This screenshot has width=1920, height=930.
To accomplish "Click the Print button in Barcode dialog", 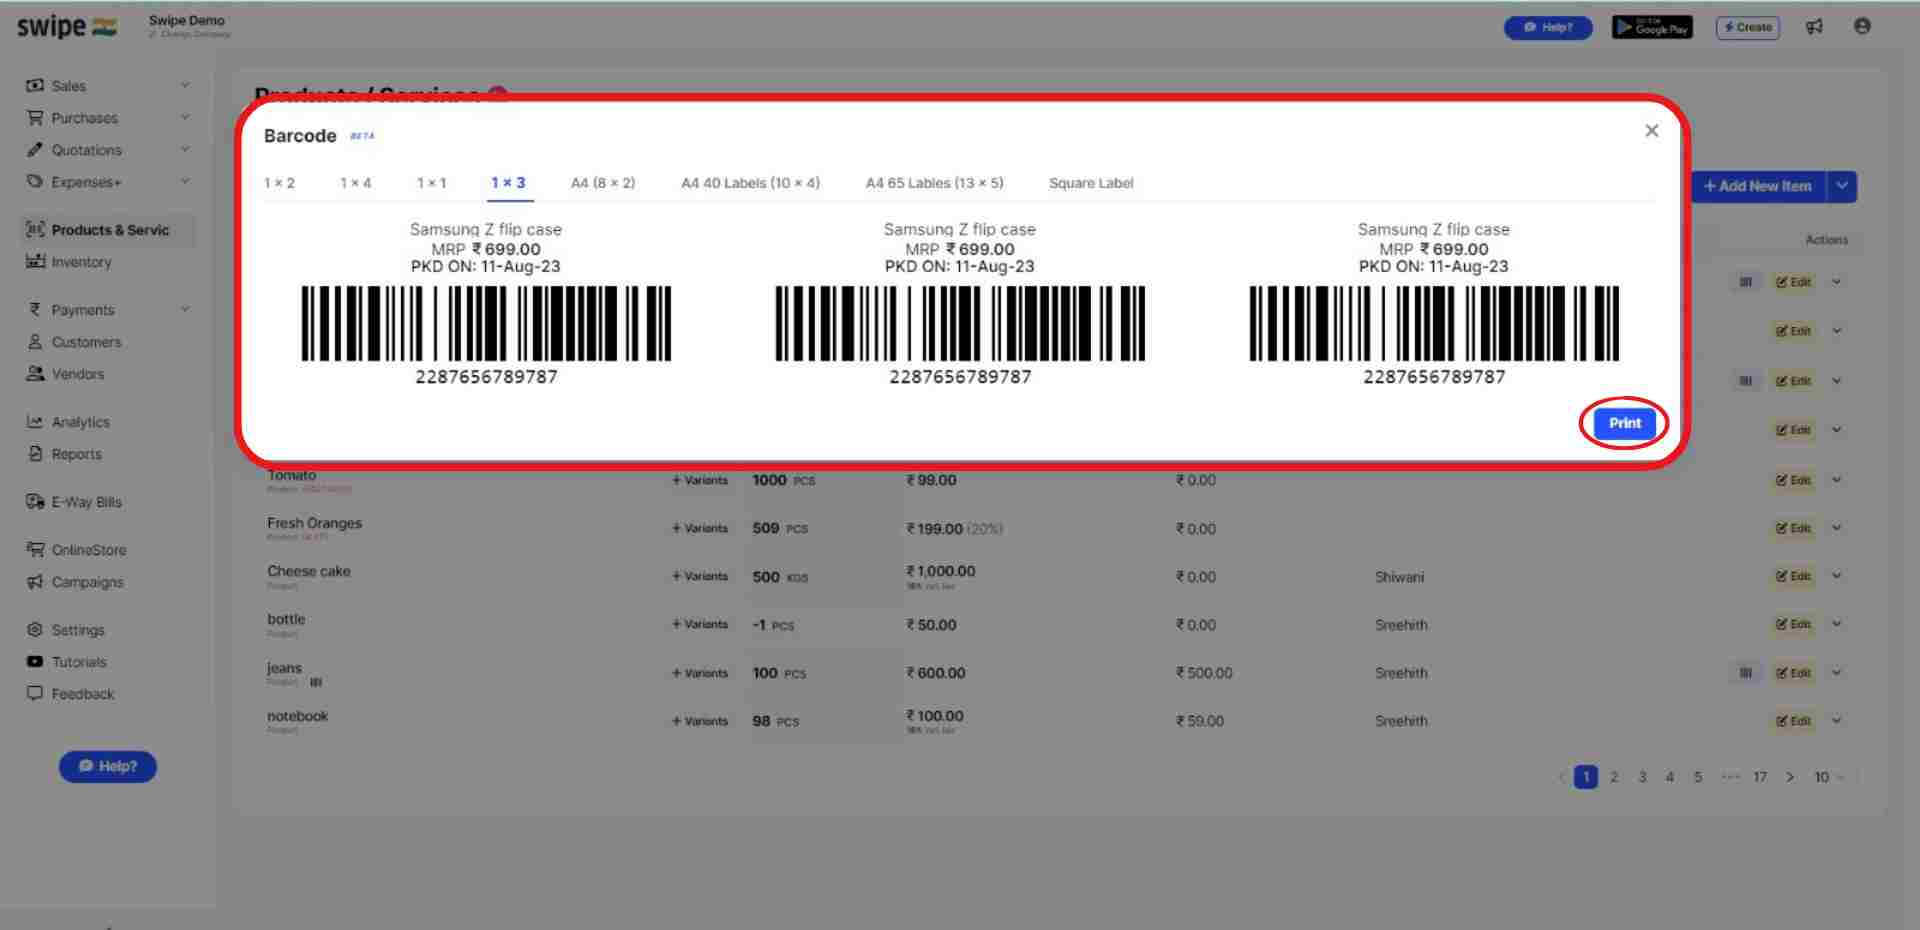I will click(1624, 423).
